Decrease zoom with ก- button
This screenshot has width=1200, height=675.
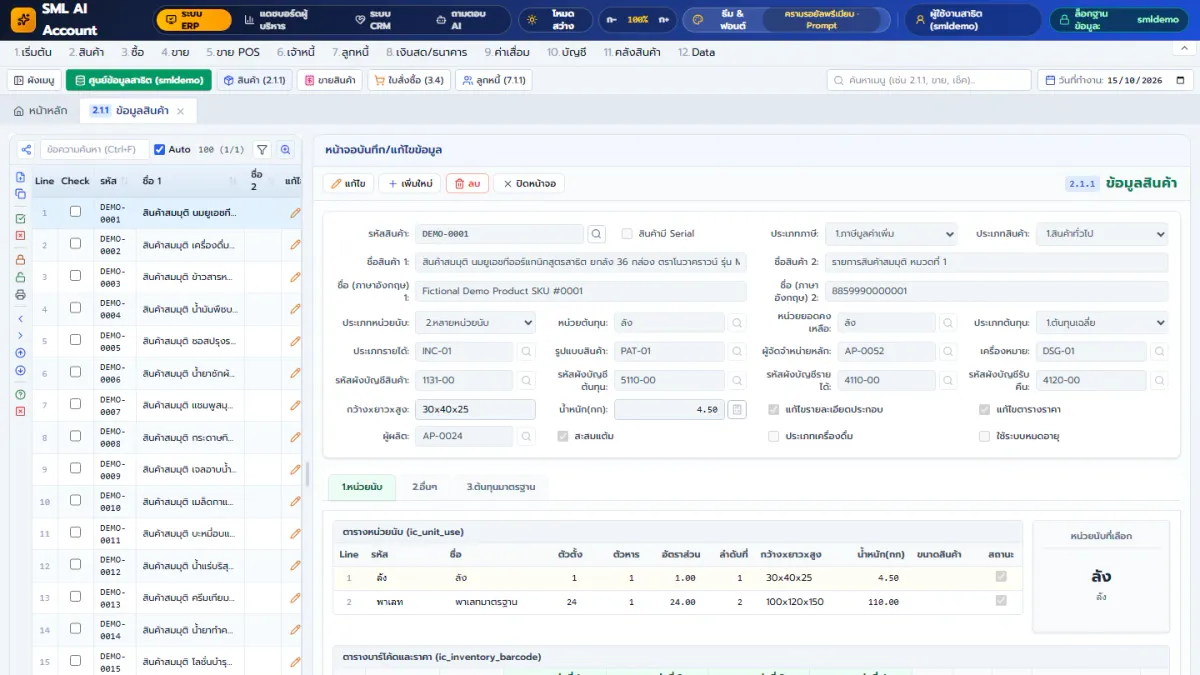pos(610,20)
